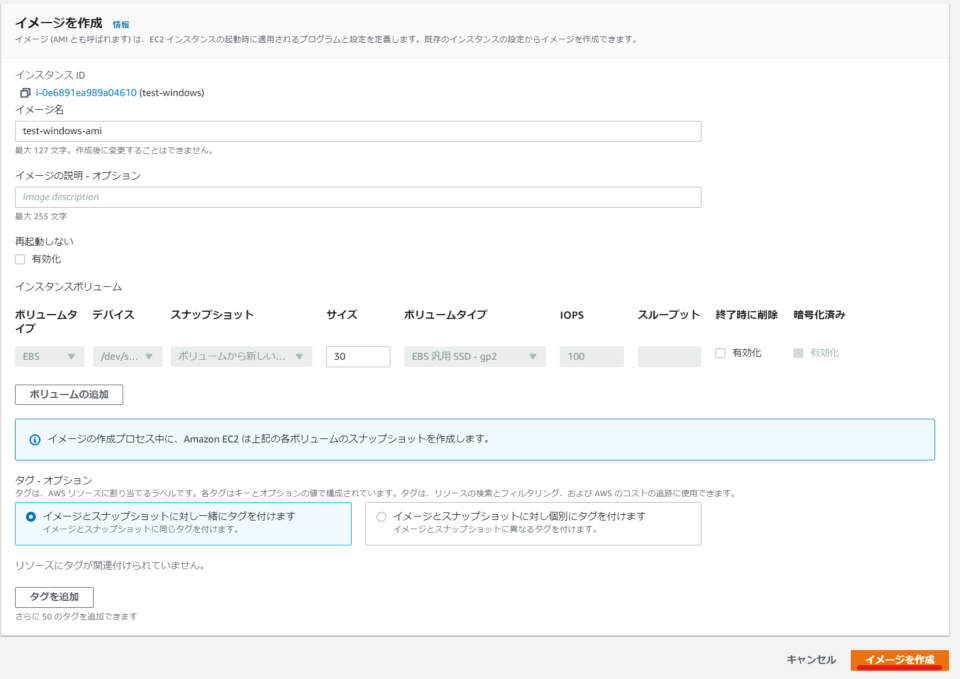The image size is (960, 679).
Task: Enable the 再起動しない checkbox
Action: 19,257
